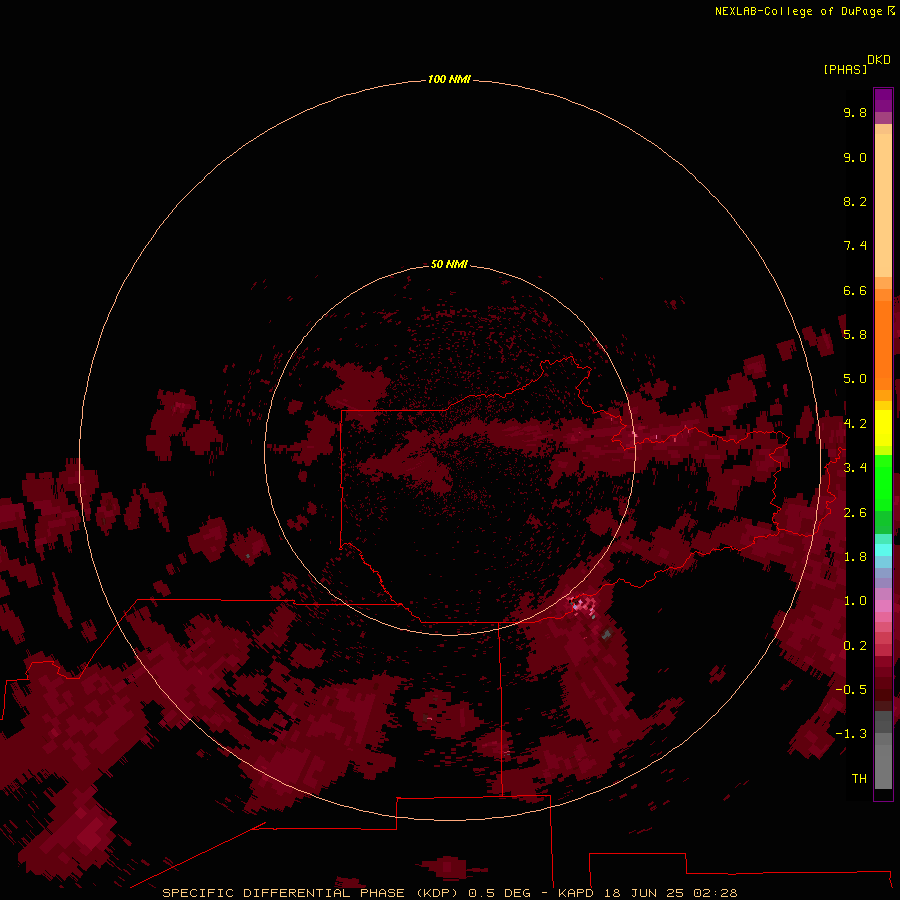Click the 2.6 scale value
This screenshot has height=900, width=900.
pos(855,512)
